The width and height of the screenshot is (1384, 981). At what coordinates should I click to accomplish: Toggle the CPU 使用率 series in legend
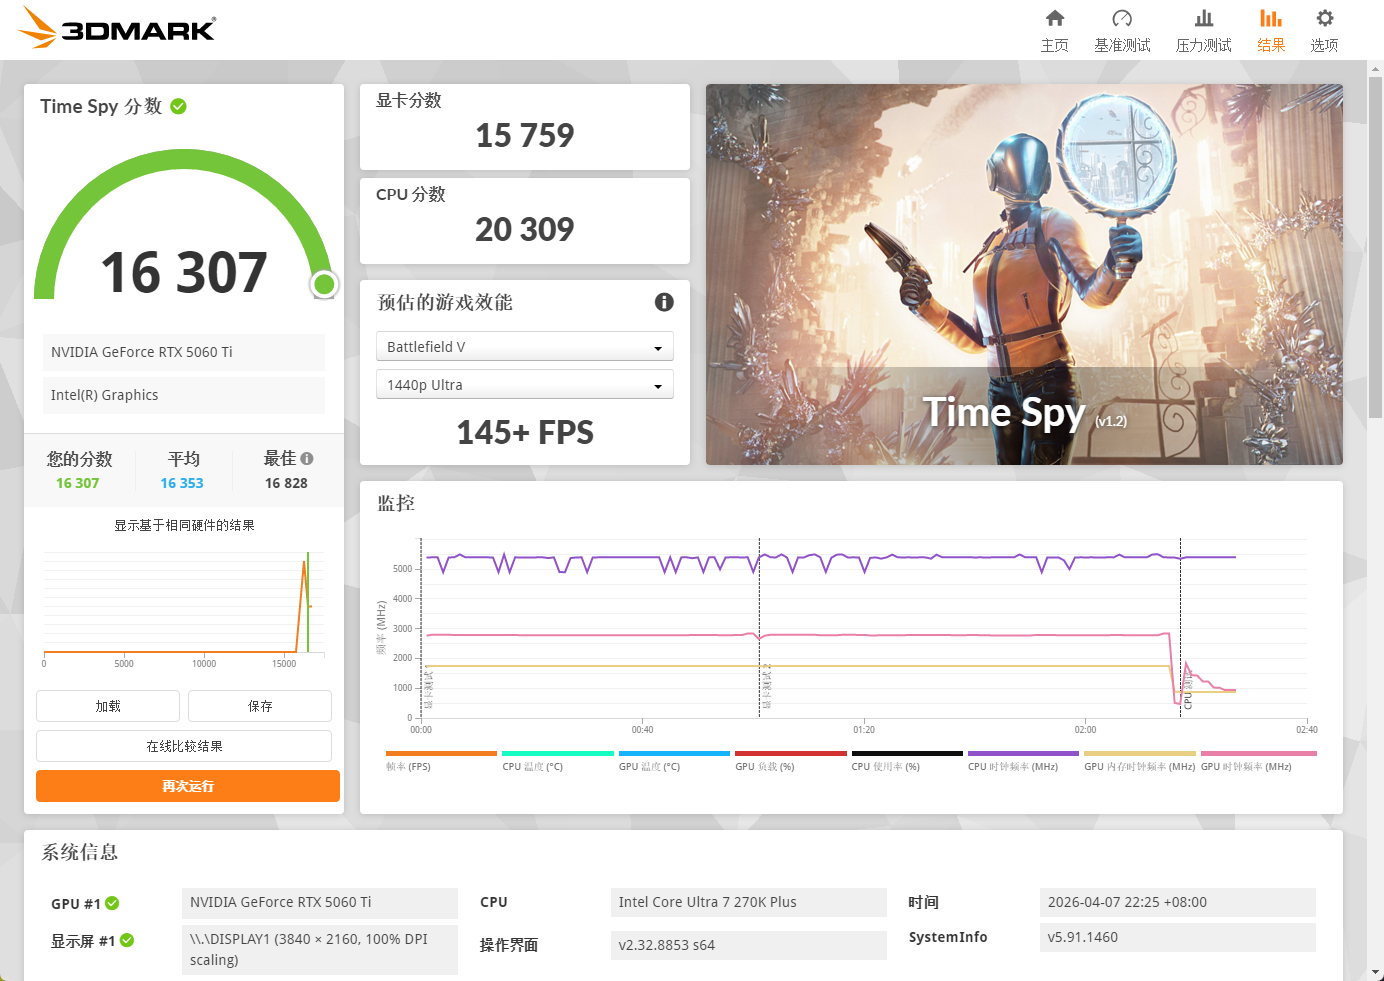[x=907, y=754]
